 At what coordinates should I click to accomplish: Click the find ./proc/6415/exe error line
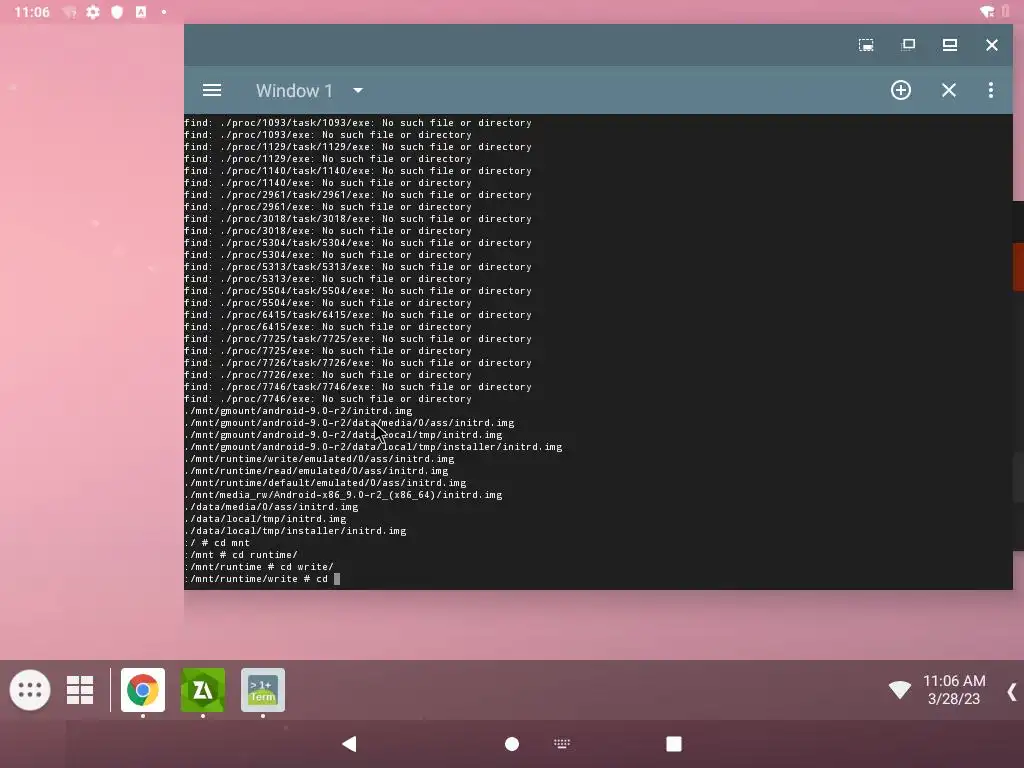click(328, 327)
